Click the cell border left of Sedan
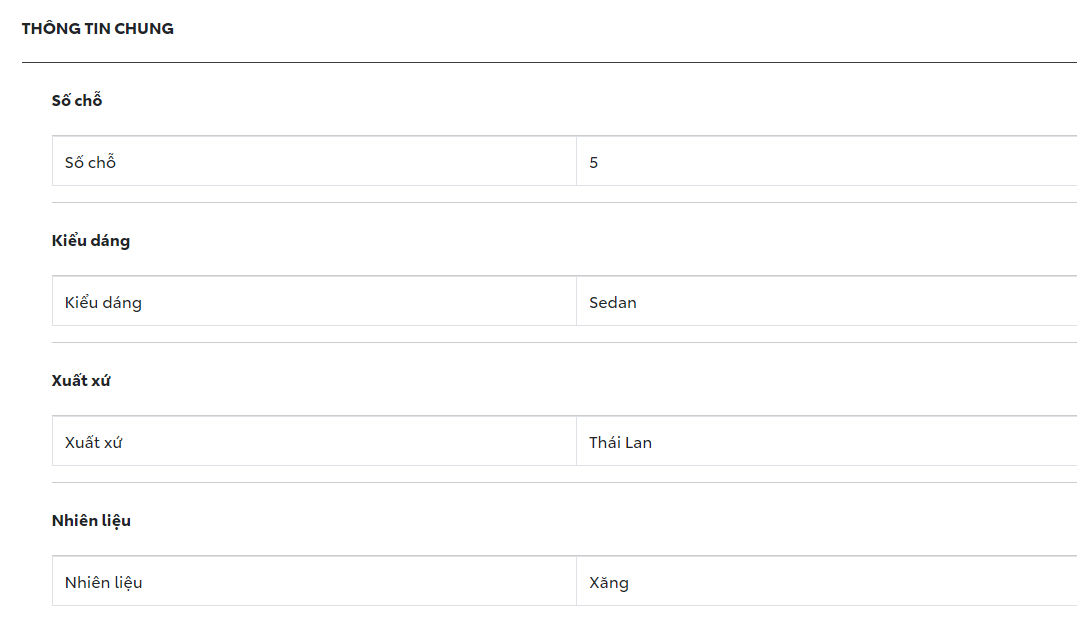 [576, 301]
